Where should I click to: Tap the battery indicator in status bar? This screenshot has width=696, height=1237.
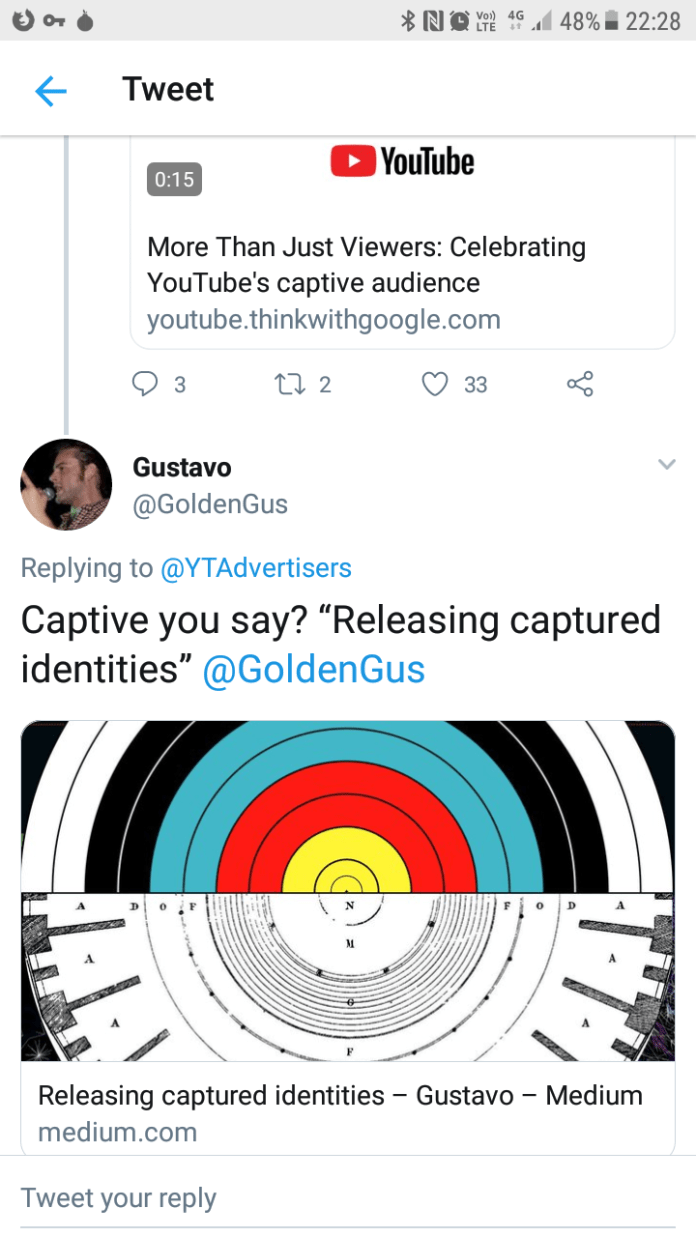[x=612, y=20]
